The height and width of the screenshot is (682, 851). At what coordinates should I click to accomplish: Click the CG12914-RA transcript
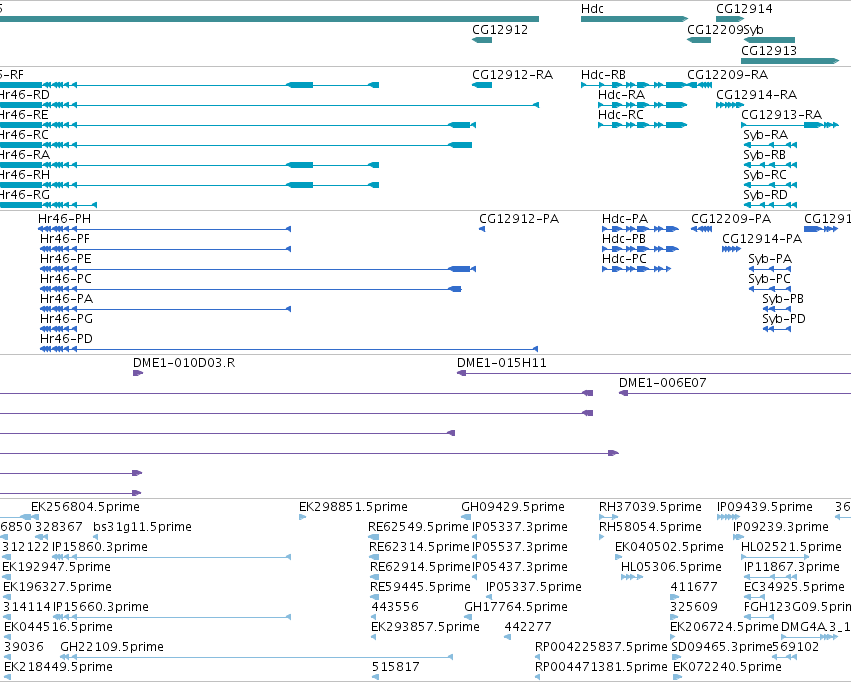pos(729,105)
